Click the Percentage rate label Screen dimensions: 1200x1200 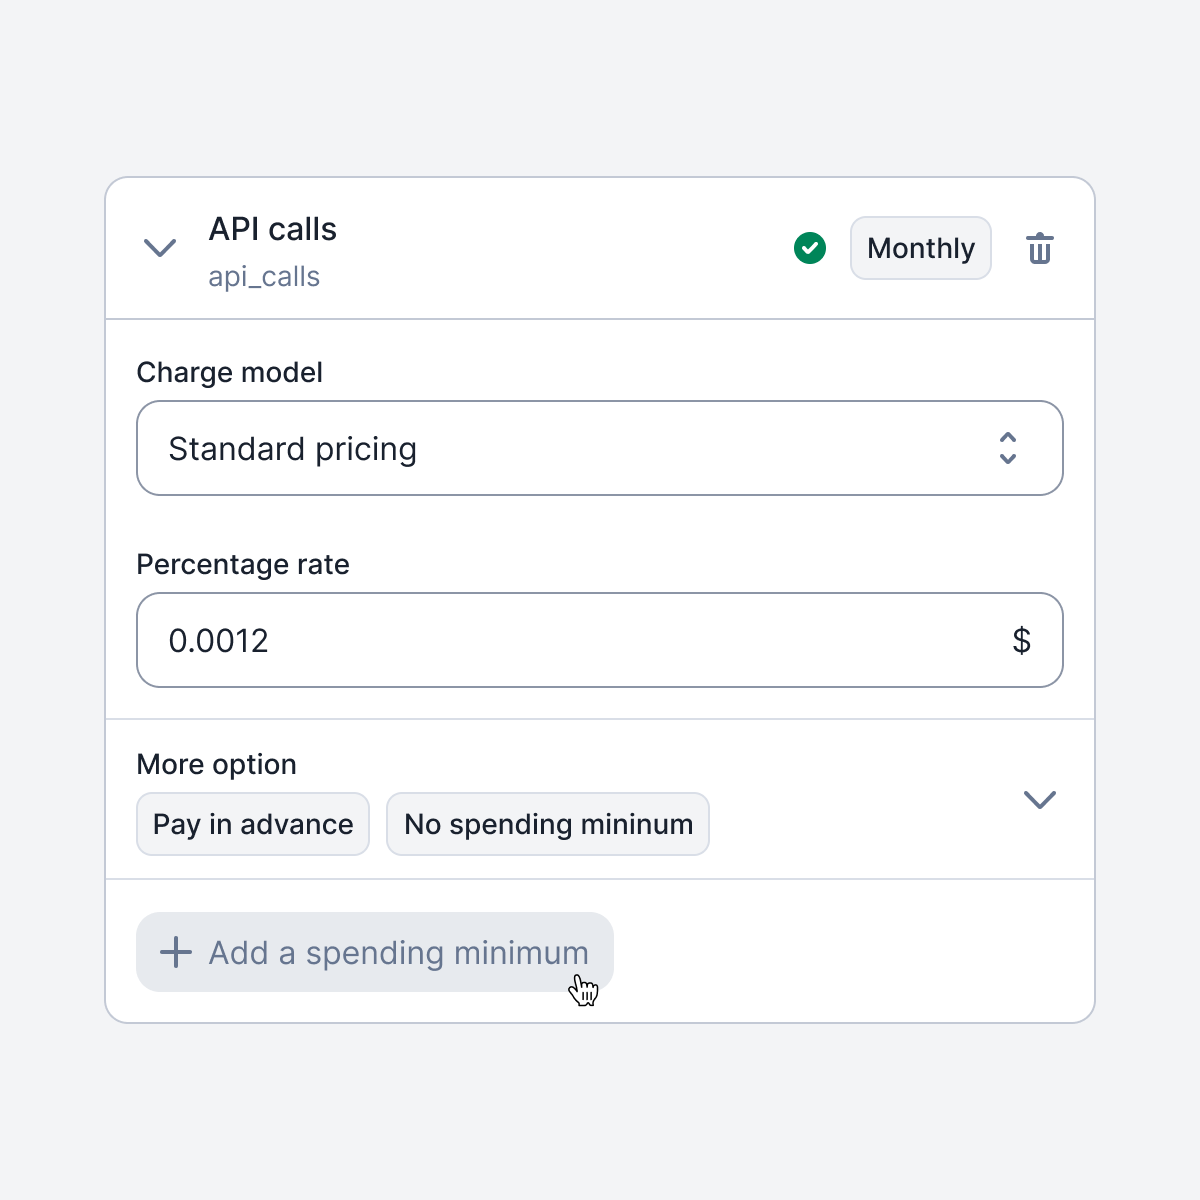(243, 564)
